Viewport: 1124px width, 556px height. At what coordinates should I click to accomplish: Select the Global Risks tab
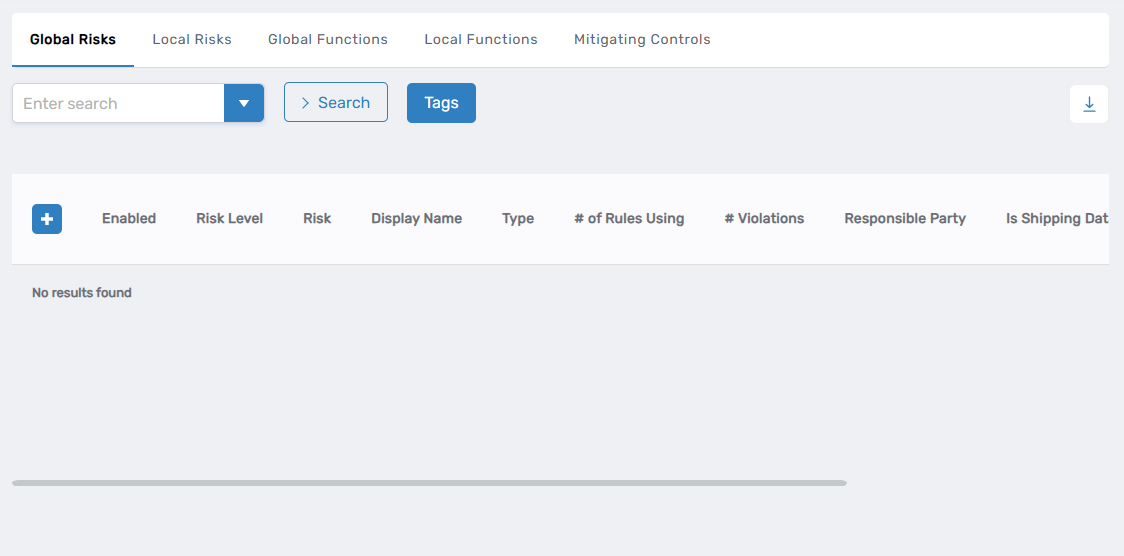[x=73, y=40]
